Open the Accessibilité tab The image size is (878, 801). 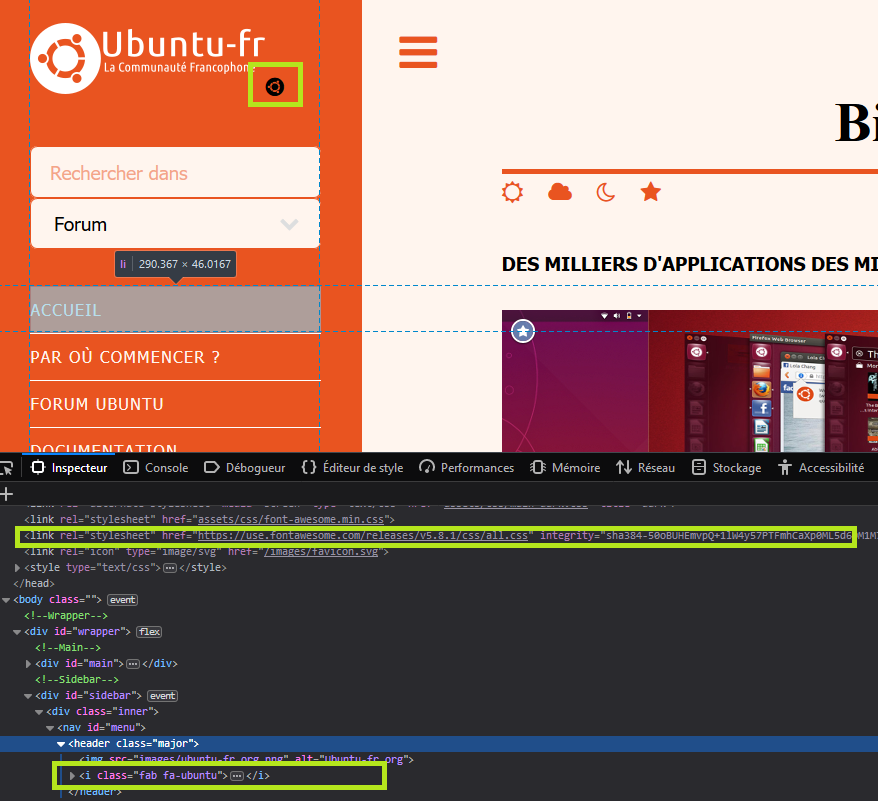click(820, 468)
